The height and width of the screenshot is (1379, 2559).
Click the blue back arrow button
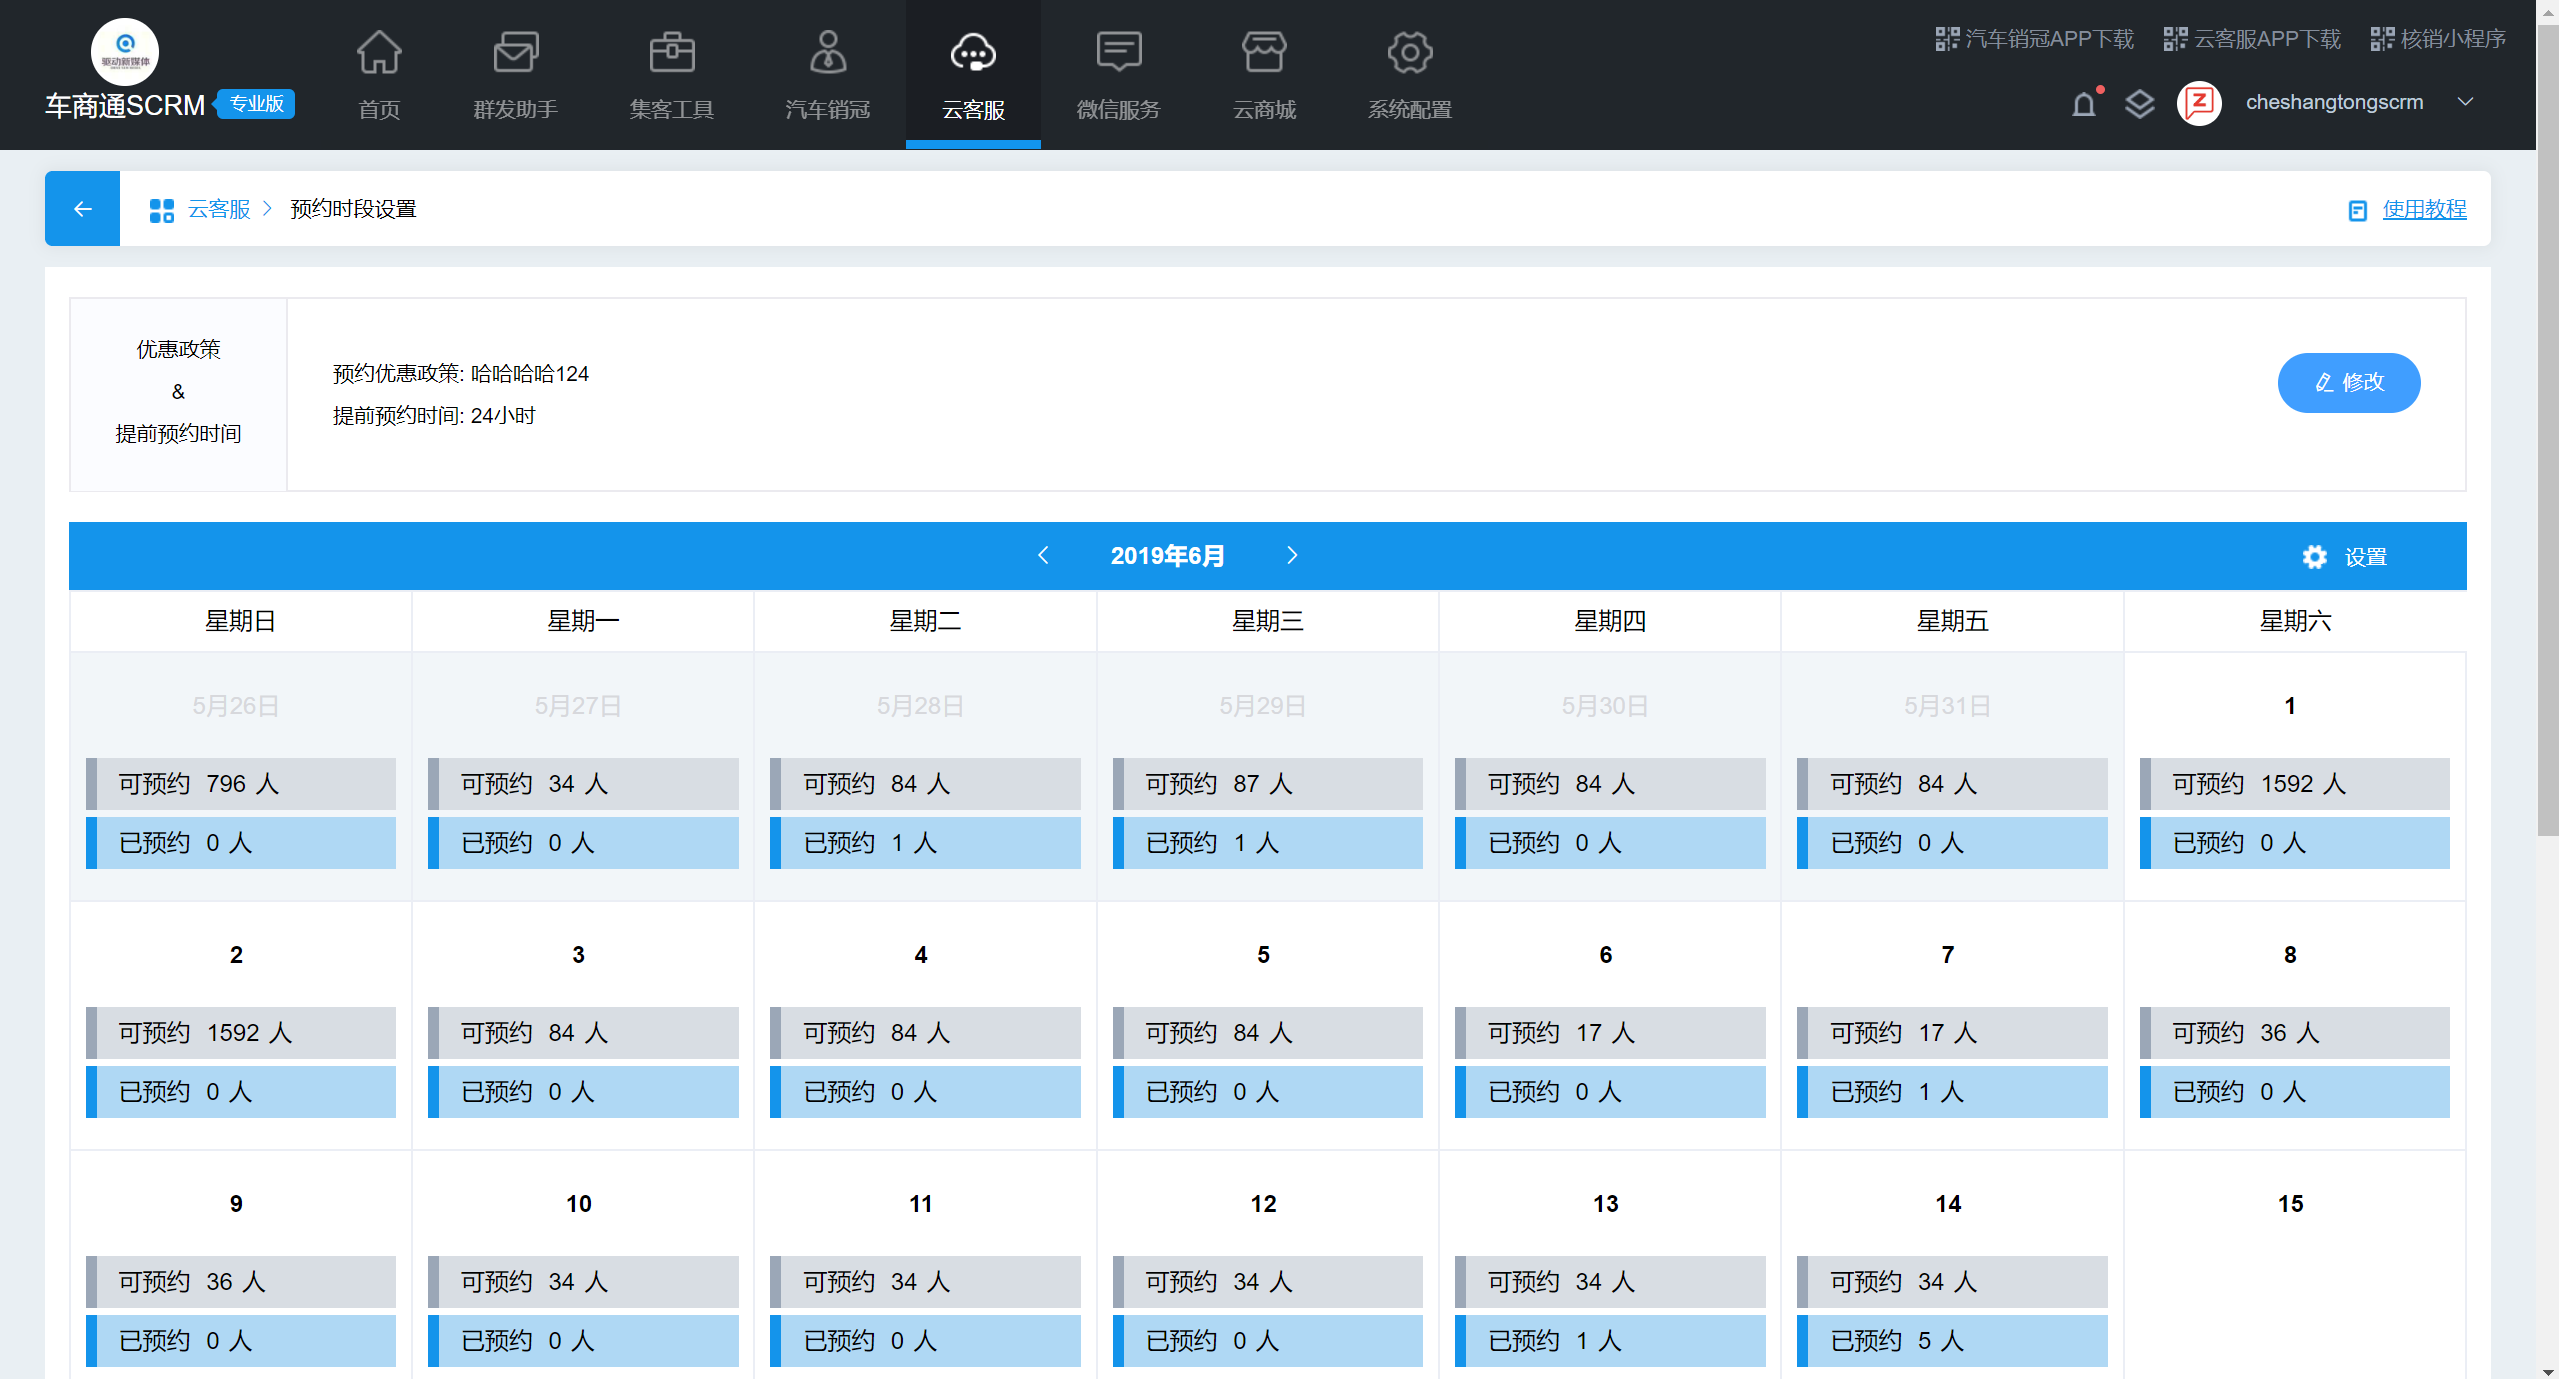[82, 208]
